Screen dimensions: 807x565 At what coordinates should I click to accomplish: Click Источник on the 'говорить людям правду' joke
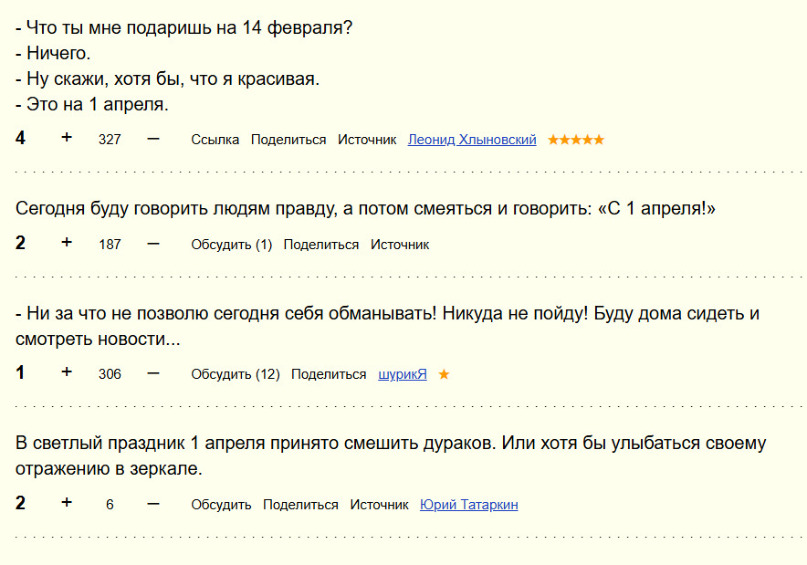click(x=400, y=245)
